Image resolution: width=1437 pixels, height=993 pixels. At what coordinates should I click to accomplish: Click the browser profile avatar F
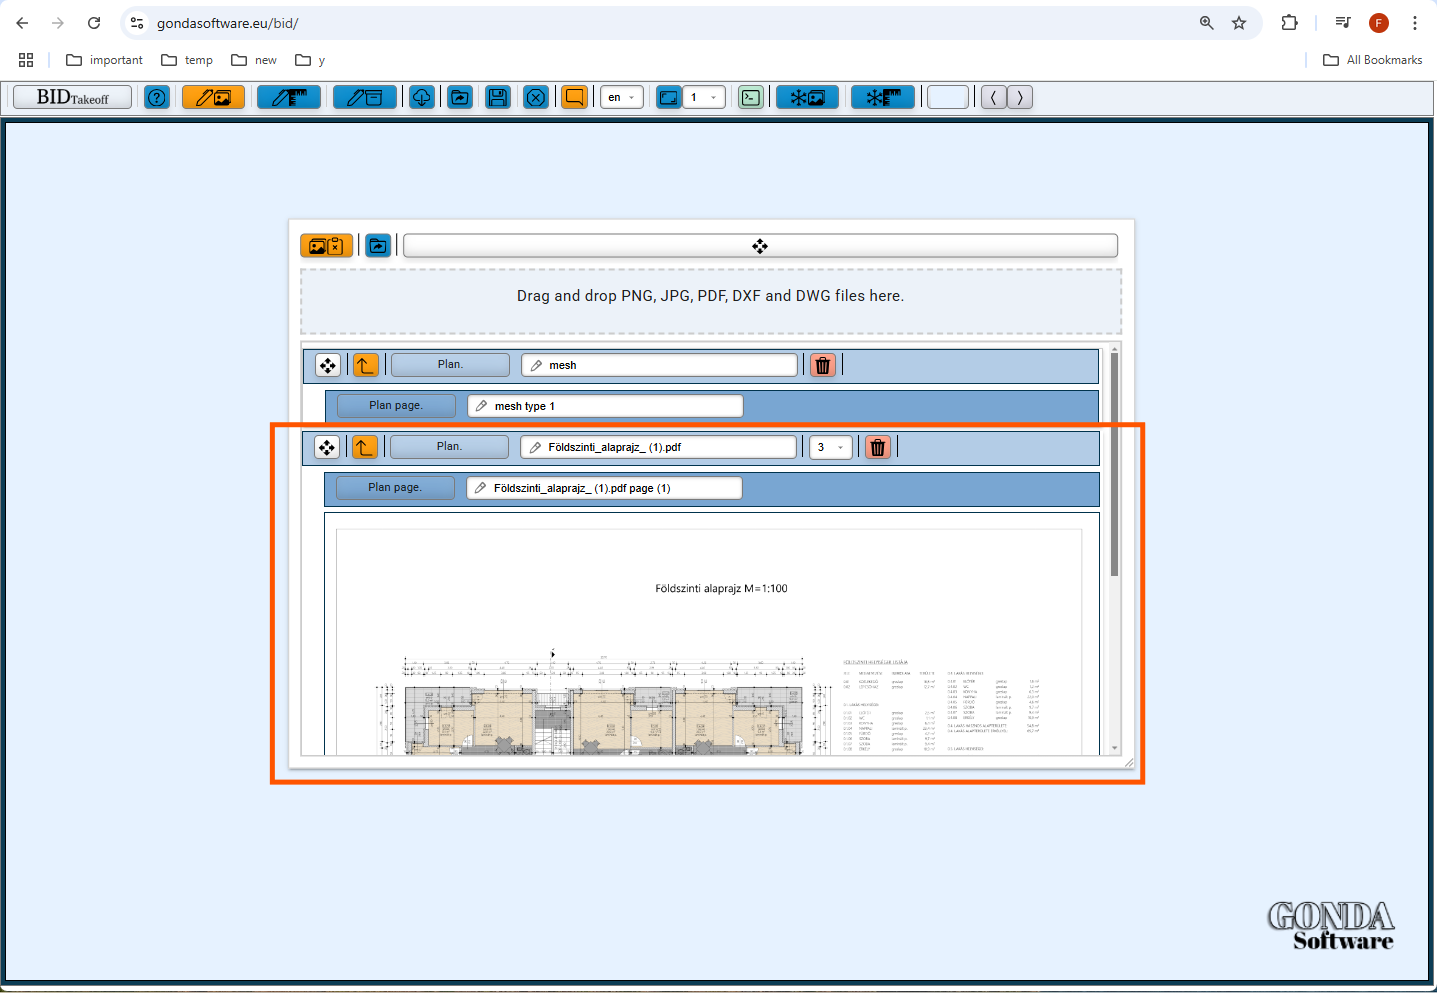(1379, 23)
